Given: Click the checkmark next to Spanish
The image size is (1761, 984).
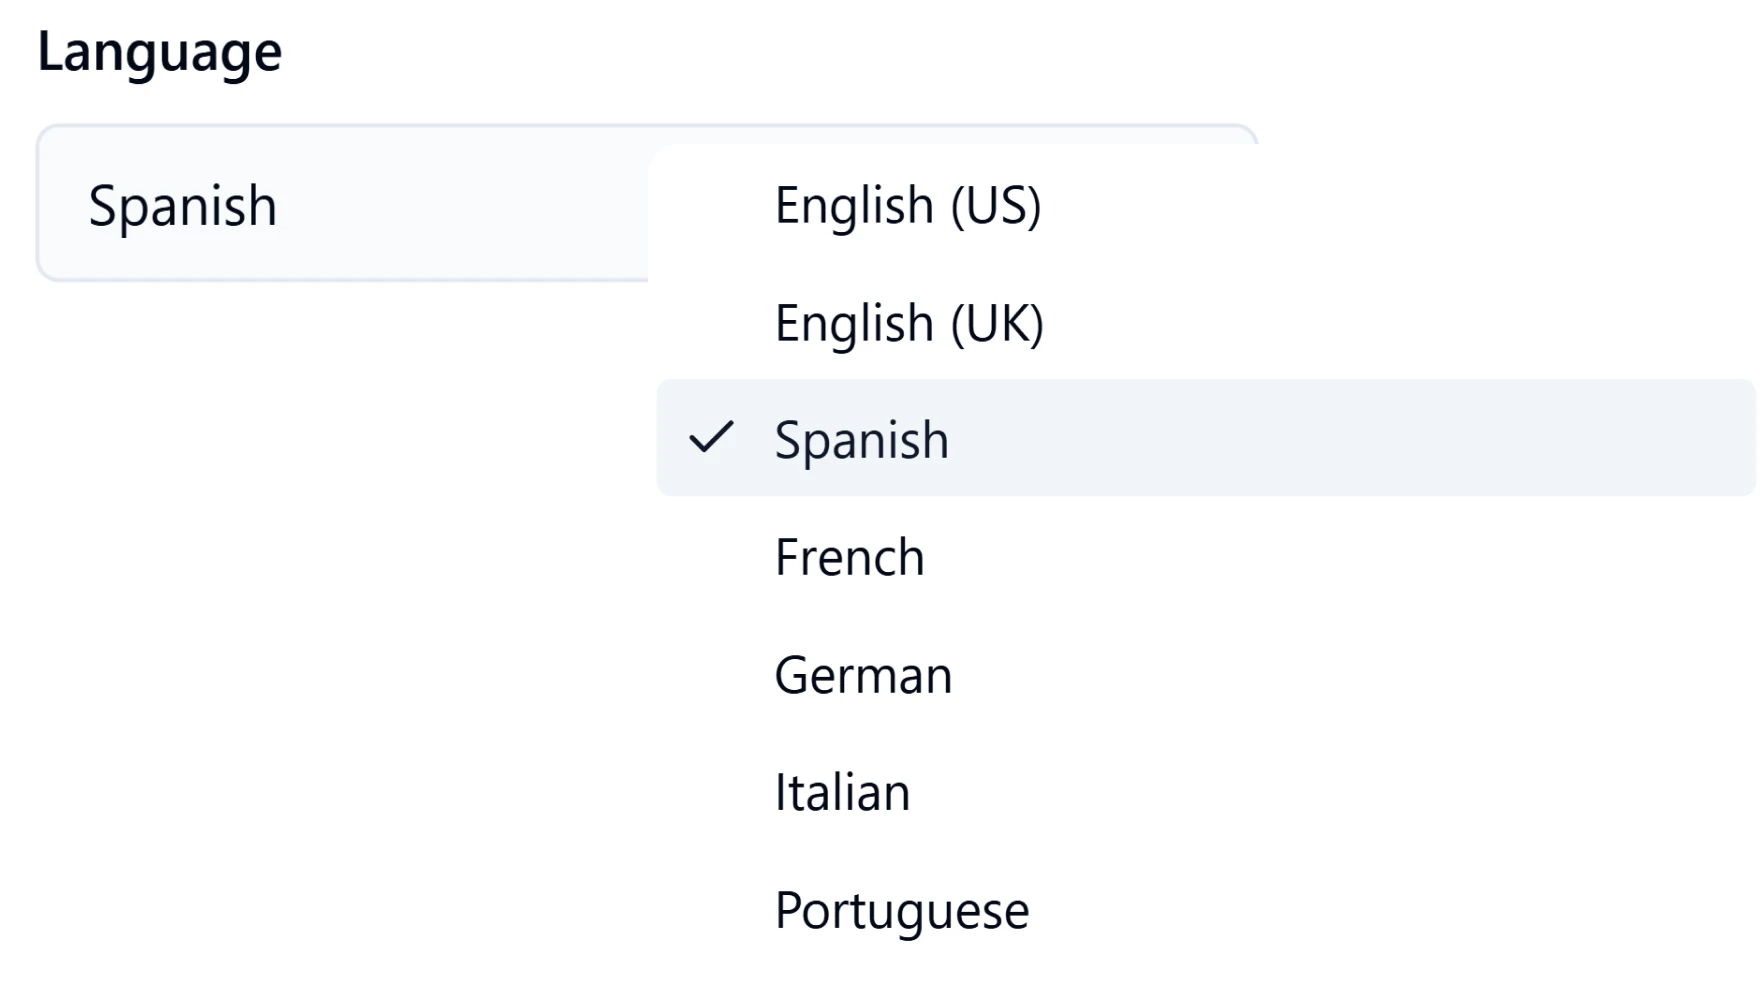Looking at the screenshot, I should [714, 439].
